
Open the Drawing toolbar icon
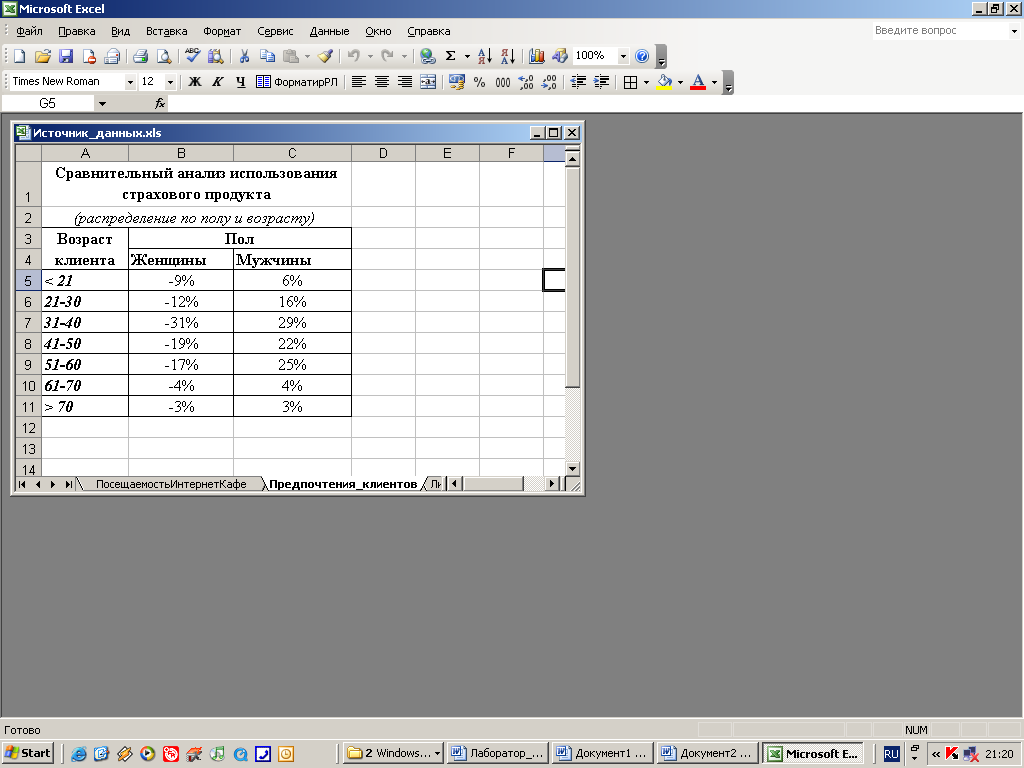coord(560,56)
